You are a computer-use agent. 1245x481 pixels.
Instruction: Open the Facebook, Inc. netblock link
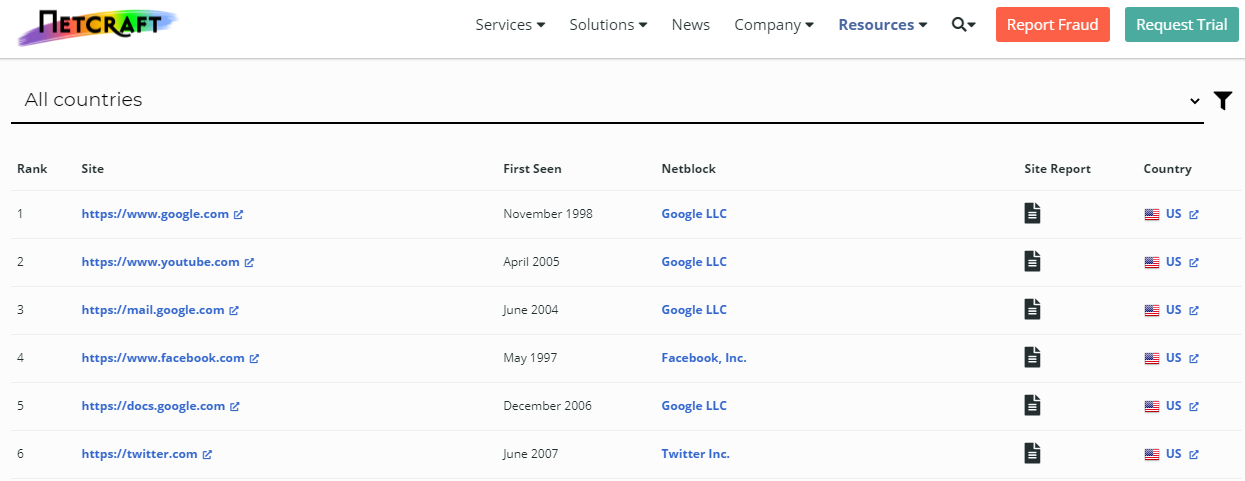pyautogui.click(x=703, y=358)
